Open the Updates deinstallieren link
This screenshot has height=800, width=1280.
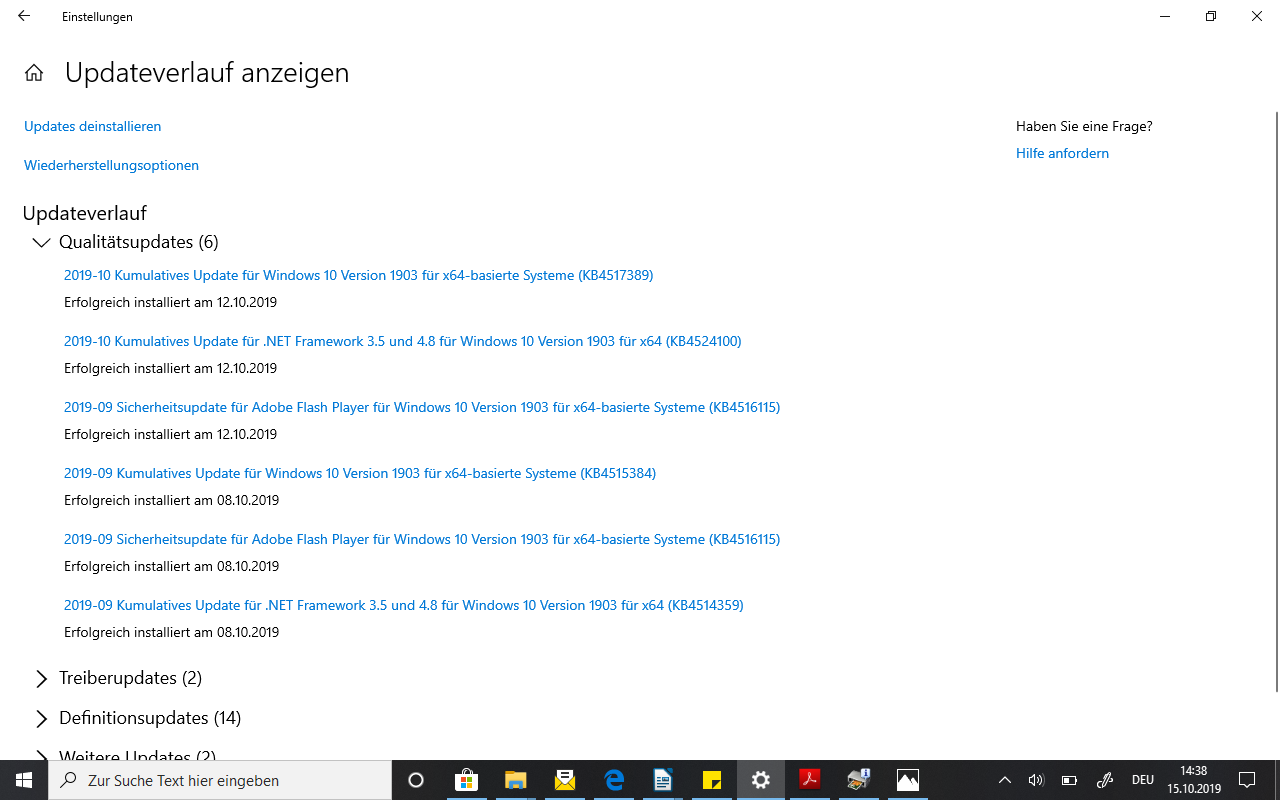(92, 126)
